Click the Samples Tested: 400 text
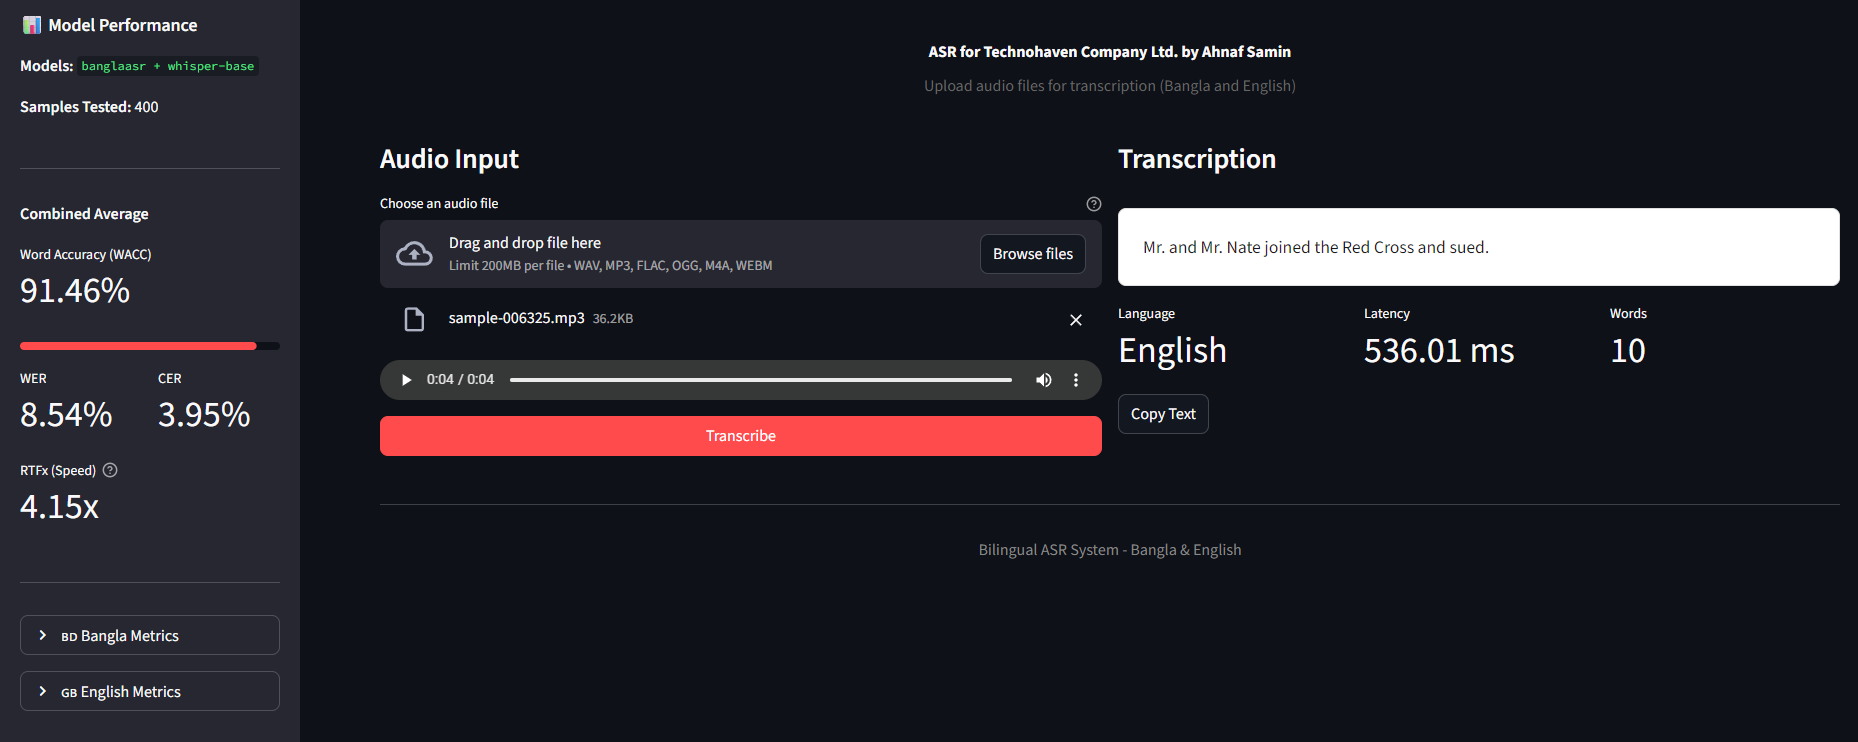The height and width of the screenshot is (742, 1858). [89, 107]
